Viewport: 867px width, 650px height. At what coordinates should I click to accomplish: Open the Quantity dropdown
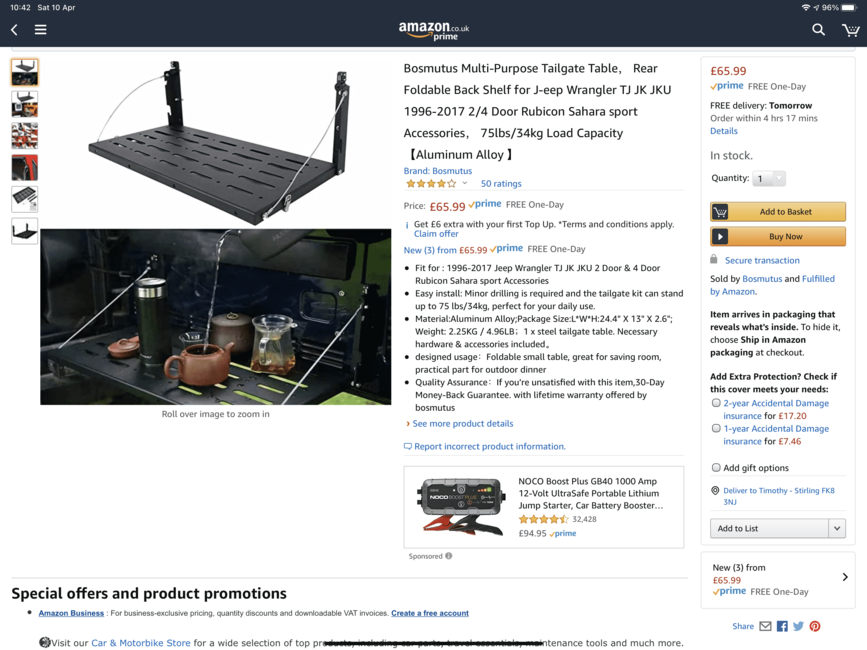point(769,179)
